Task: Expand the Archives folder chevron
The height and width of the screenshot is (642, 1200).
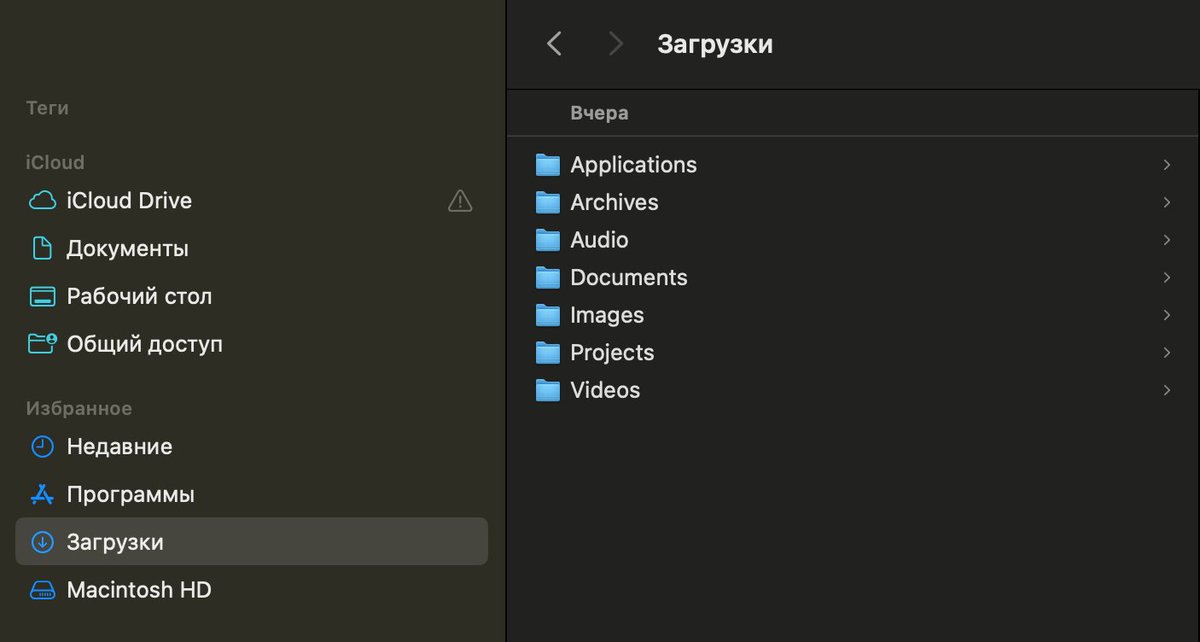Action: coord(1167,202)
